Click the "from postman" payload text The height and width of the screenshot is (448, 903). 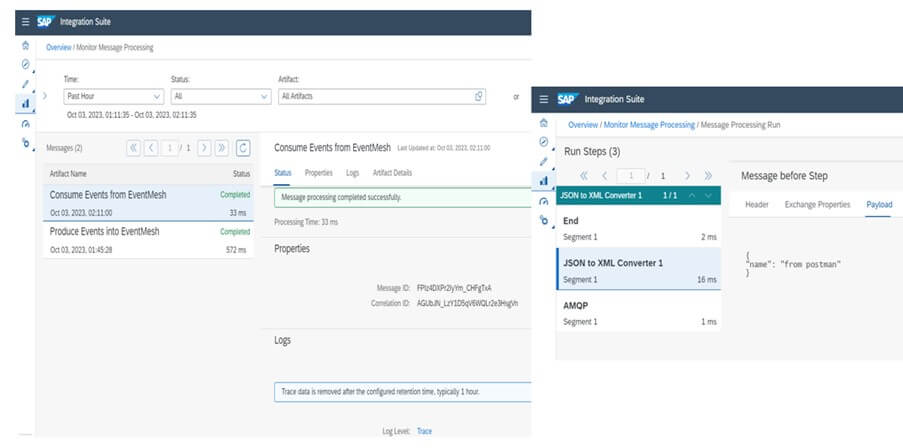click(811, 264)
